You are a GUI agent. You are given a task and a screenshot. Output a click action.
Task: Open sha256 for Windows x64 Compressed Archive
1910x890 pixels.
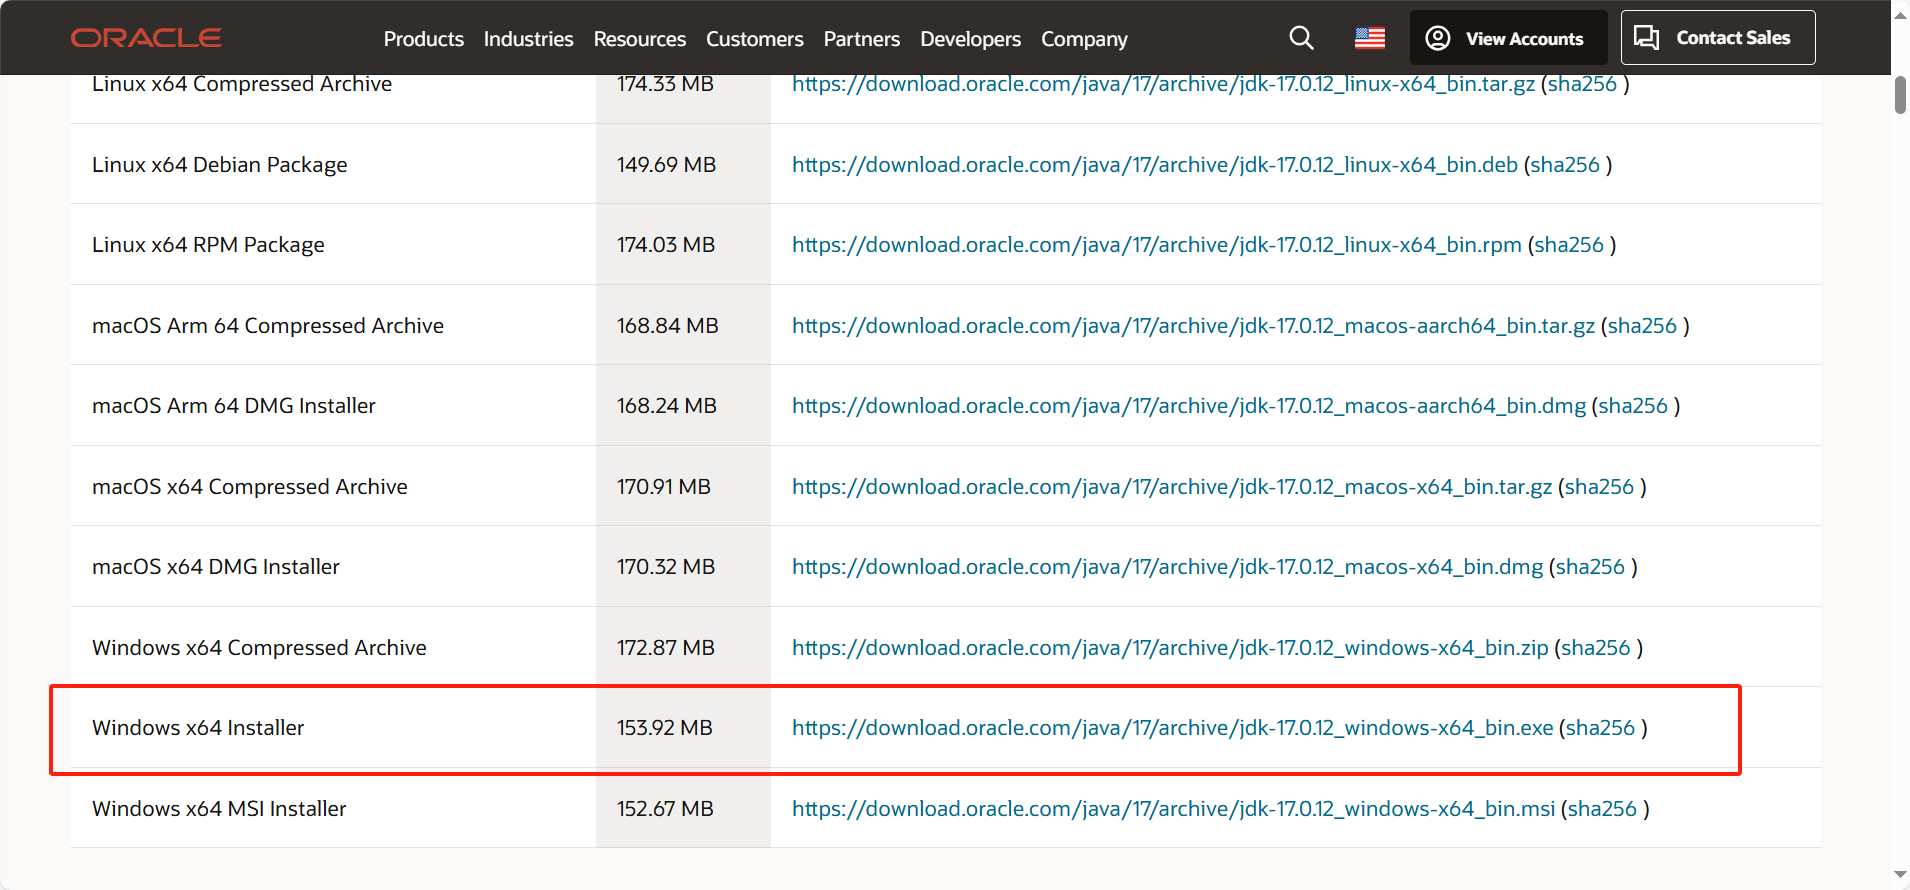tap(1595, 648)
